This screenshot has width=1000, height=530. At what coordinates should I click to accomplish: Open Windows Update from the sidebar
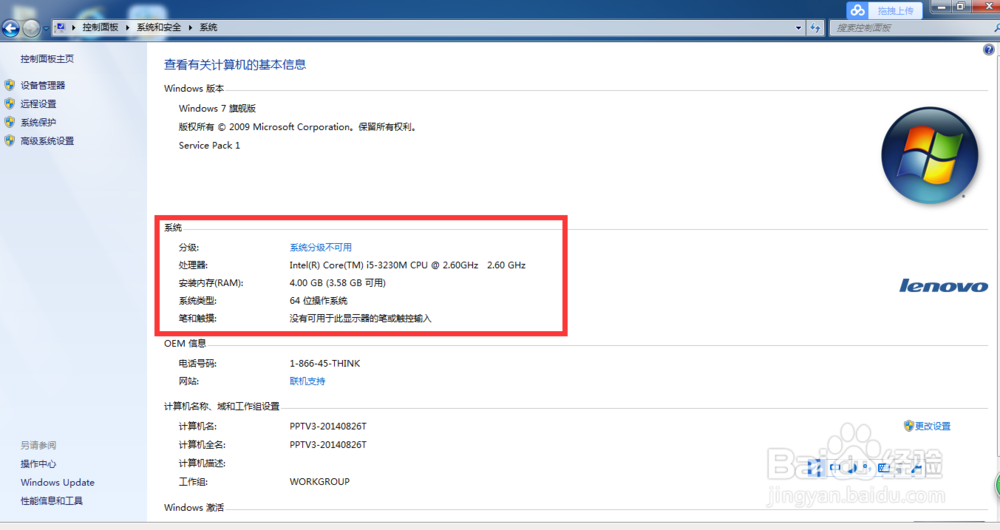[x=57, y=482]
